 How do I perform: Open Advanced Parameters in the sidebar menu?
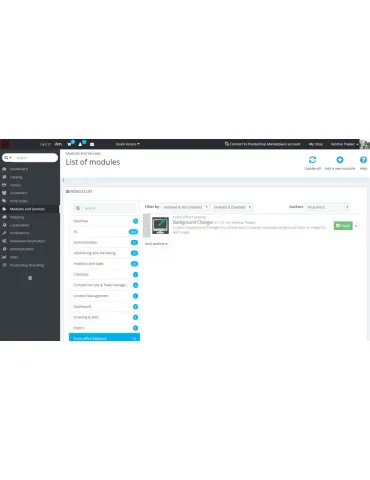[27, 241]
